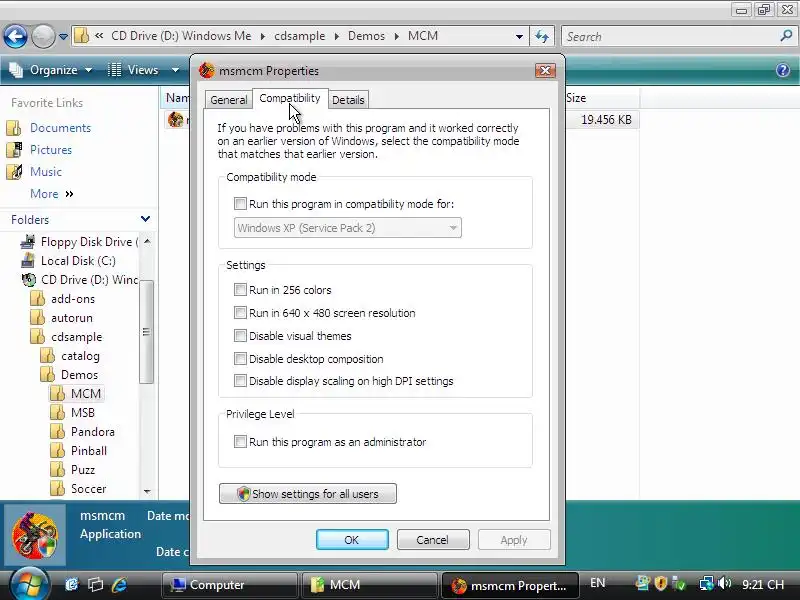This screenshot has height=600, width=800.
Task: Launch Internet Explorer from quick launch
Action: coord(119,584)
